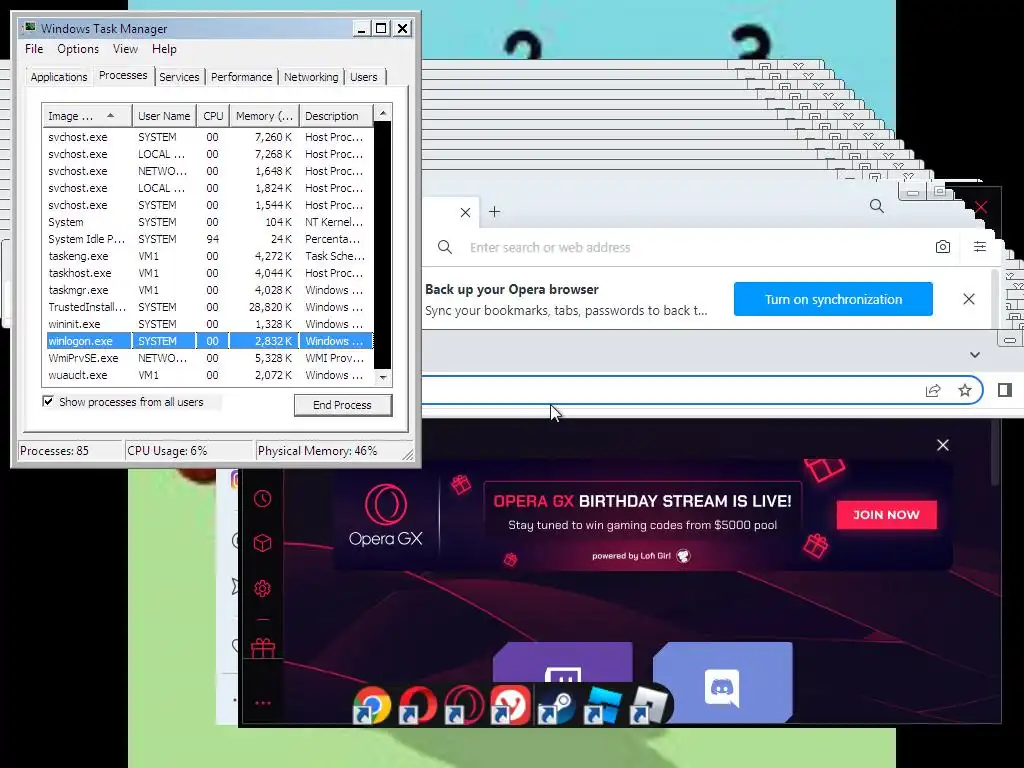Open the blue Windows-style desktop shortcut icon
The height and width of the screenshot is (768, 1024).
pos(601,705)
